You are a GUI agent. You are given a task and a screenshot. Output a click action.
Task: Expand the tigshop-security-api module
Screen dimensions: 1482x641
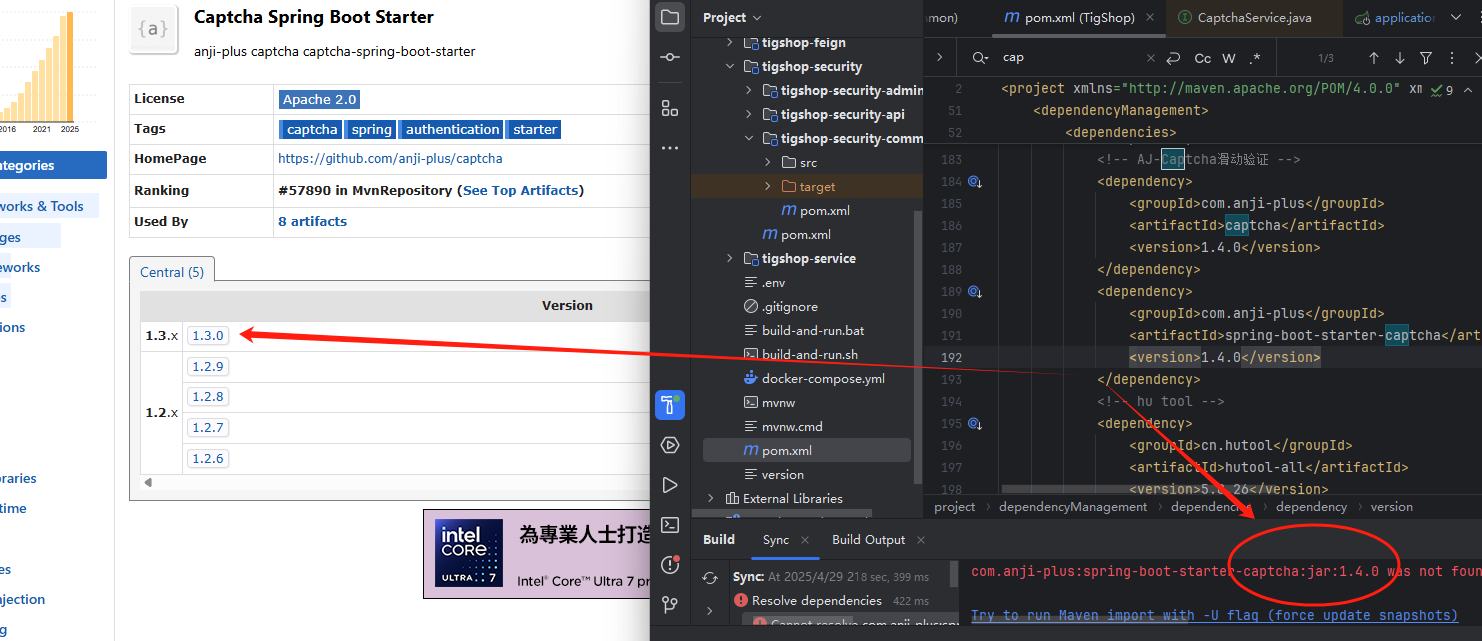point(749,115)
